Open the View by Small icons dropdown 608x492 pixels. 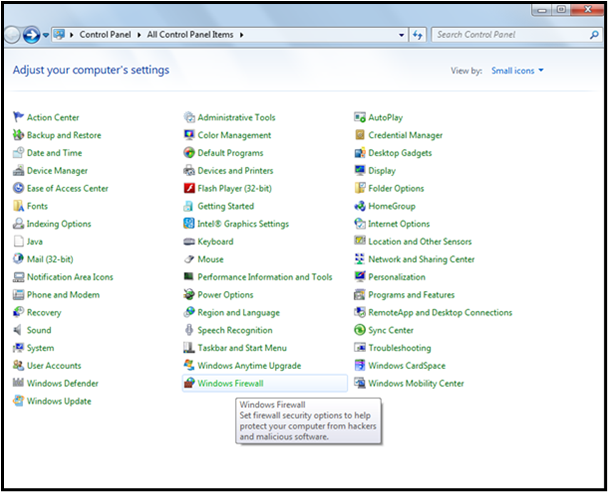(518, 71)
